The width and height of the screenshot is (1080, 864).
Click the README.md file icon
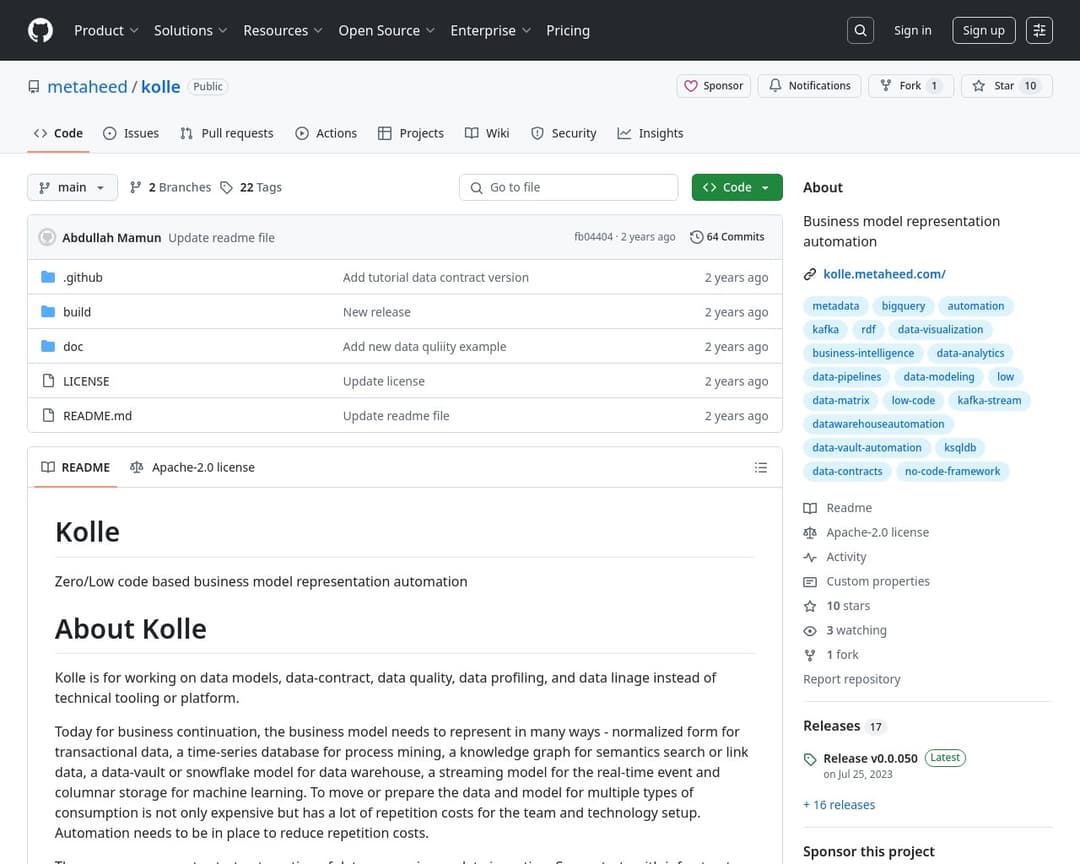48,415
